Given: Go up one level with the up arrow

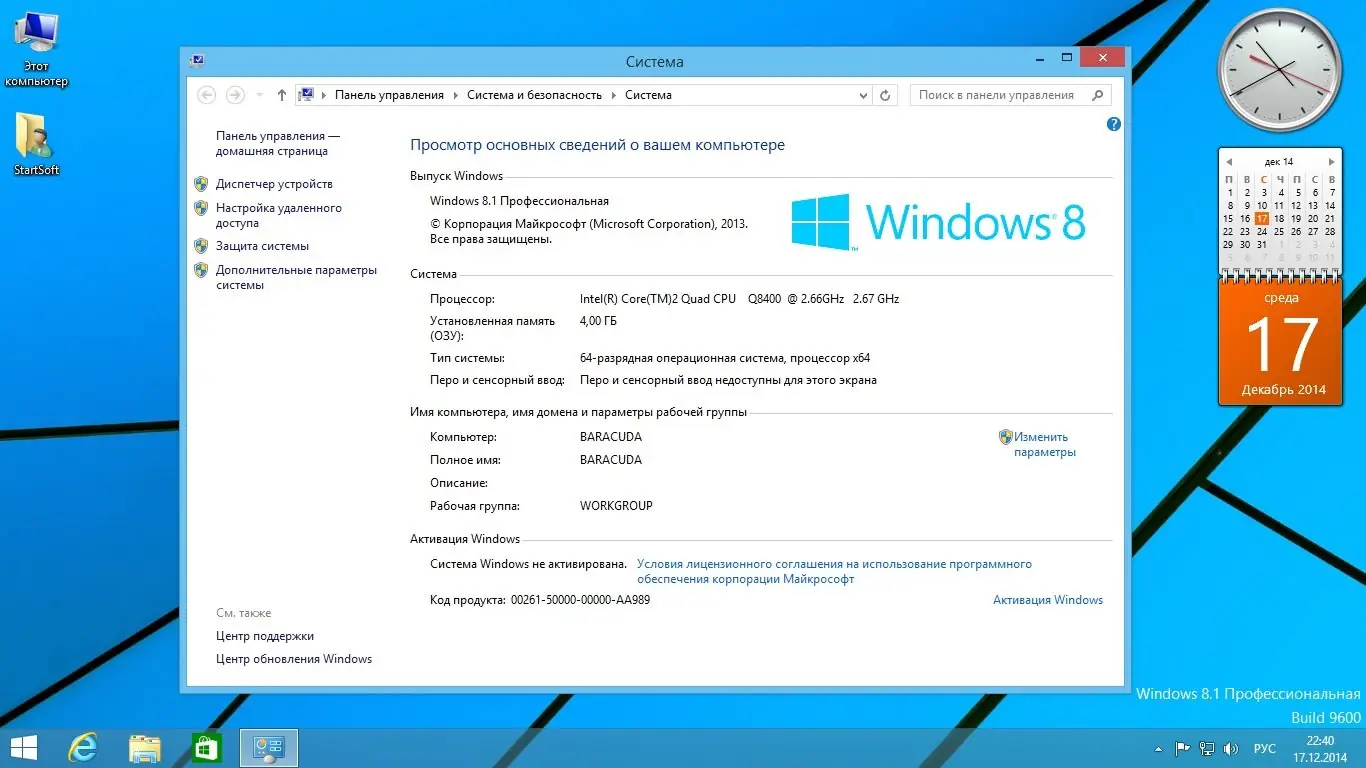Looking at the screenshot, I should (282, 95).
